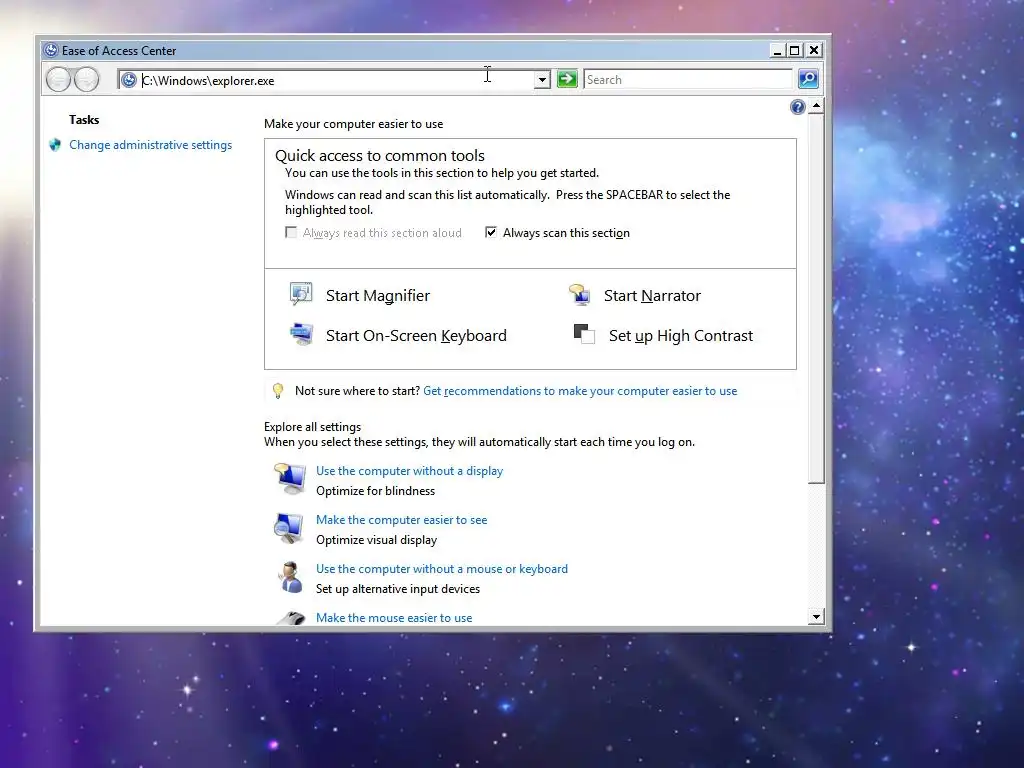Viewport: 1024px width, 768px height.
Task: Click Make your computer easier to use heading
Action: point(353,123)
